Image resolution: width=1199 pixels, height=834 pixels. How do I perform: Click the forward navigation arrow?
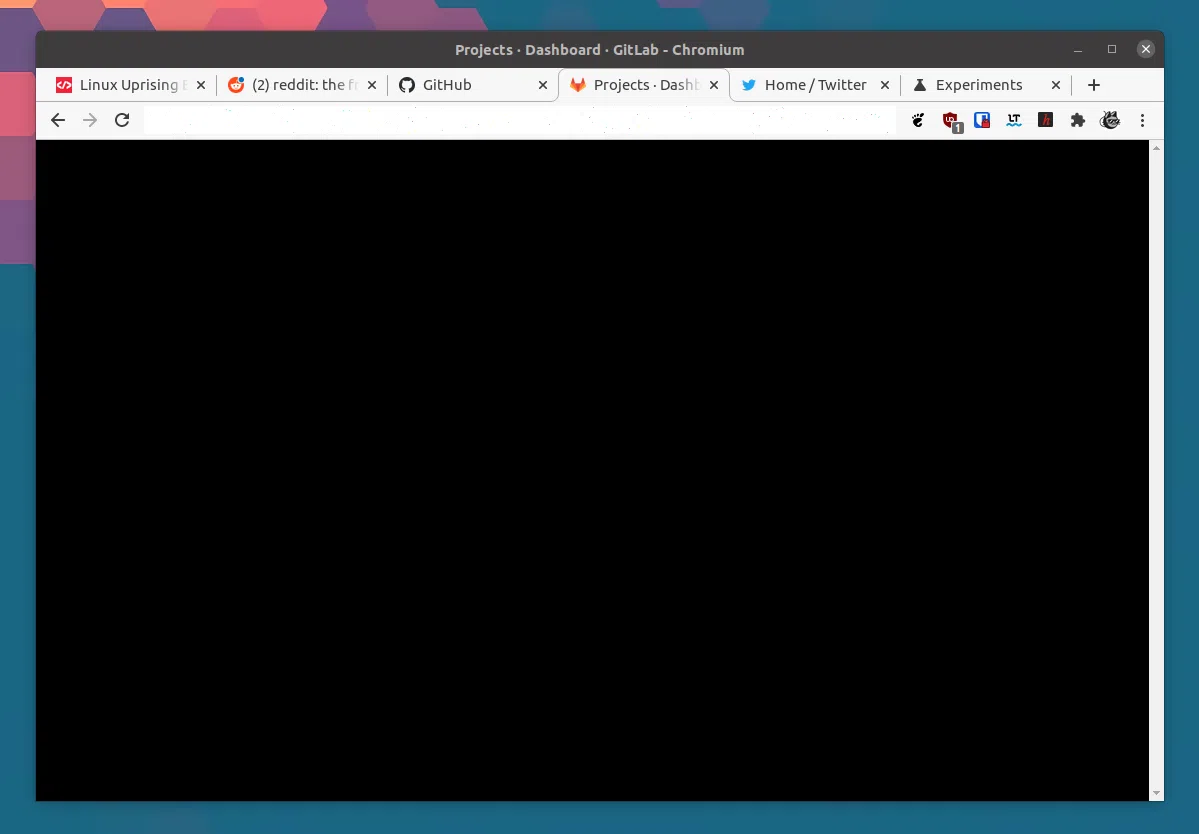coord(90,120)
